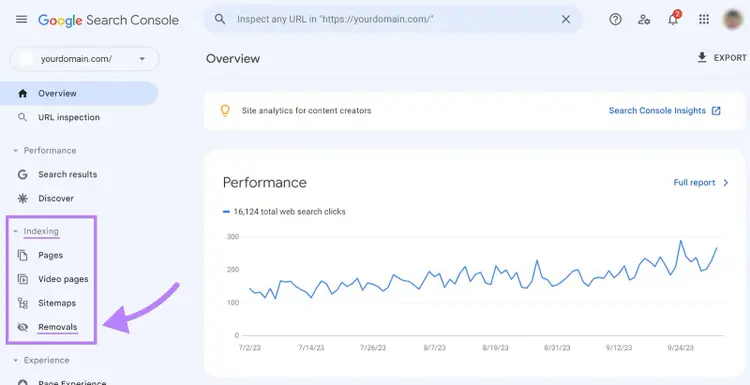Click the URL inspection magnifier icon
The width and height of the screenshot is (750, 385).
click(22, 117)
